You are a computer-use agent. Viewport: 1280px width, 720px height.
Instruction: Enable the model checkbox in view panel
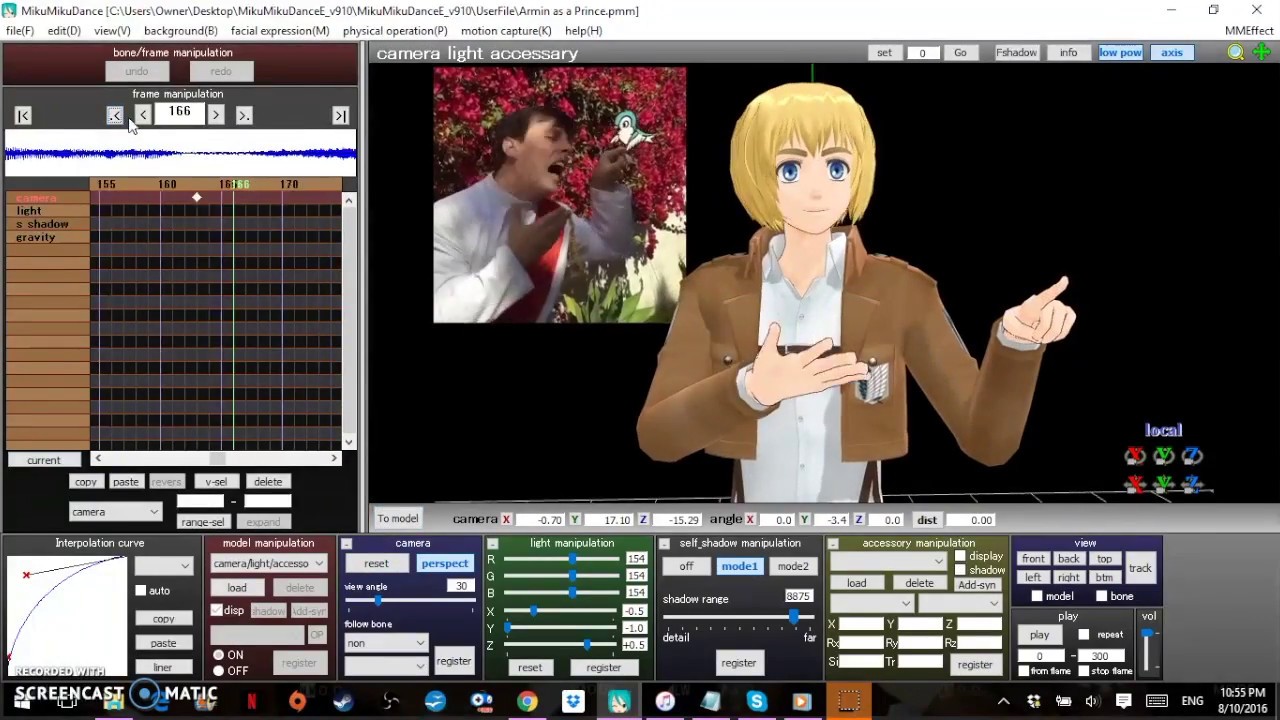(1037, 597)
